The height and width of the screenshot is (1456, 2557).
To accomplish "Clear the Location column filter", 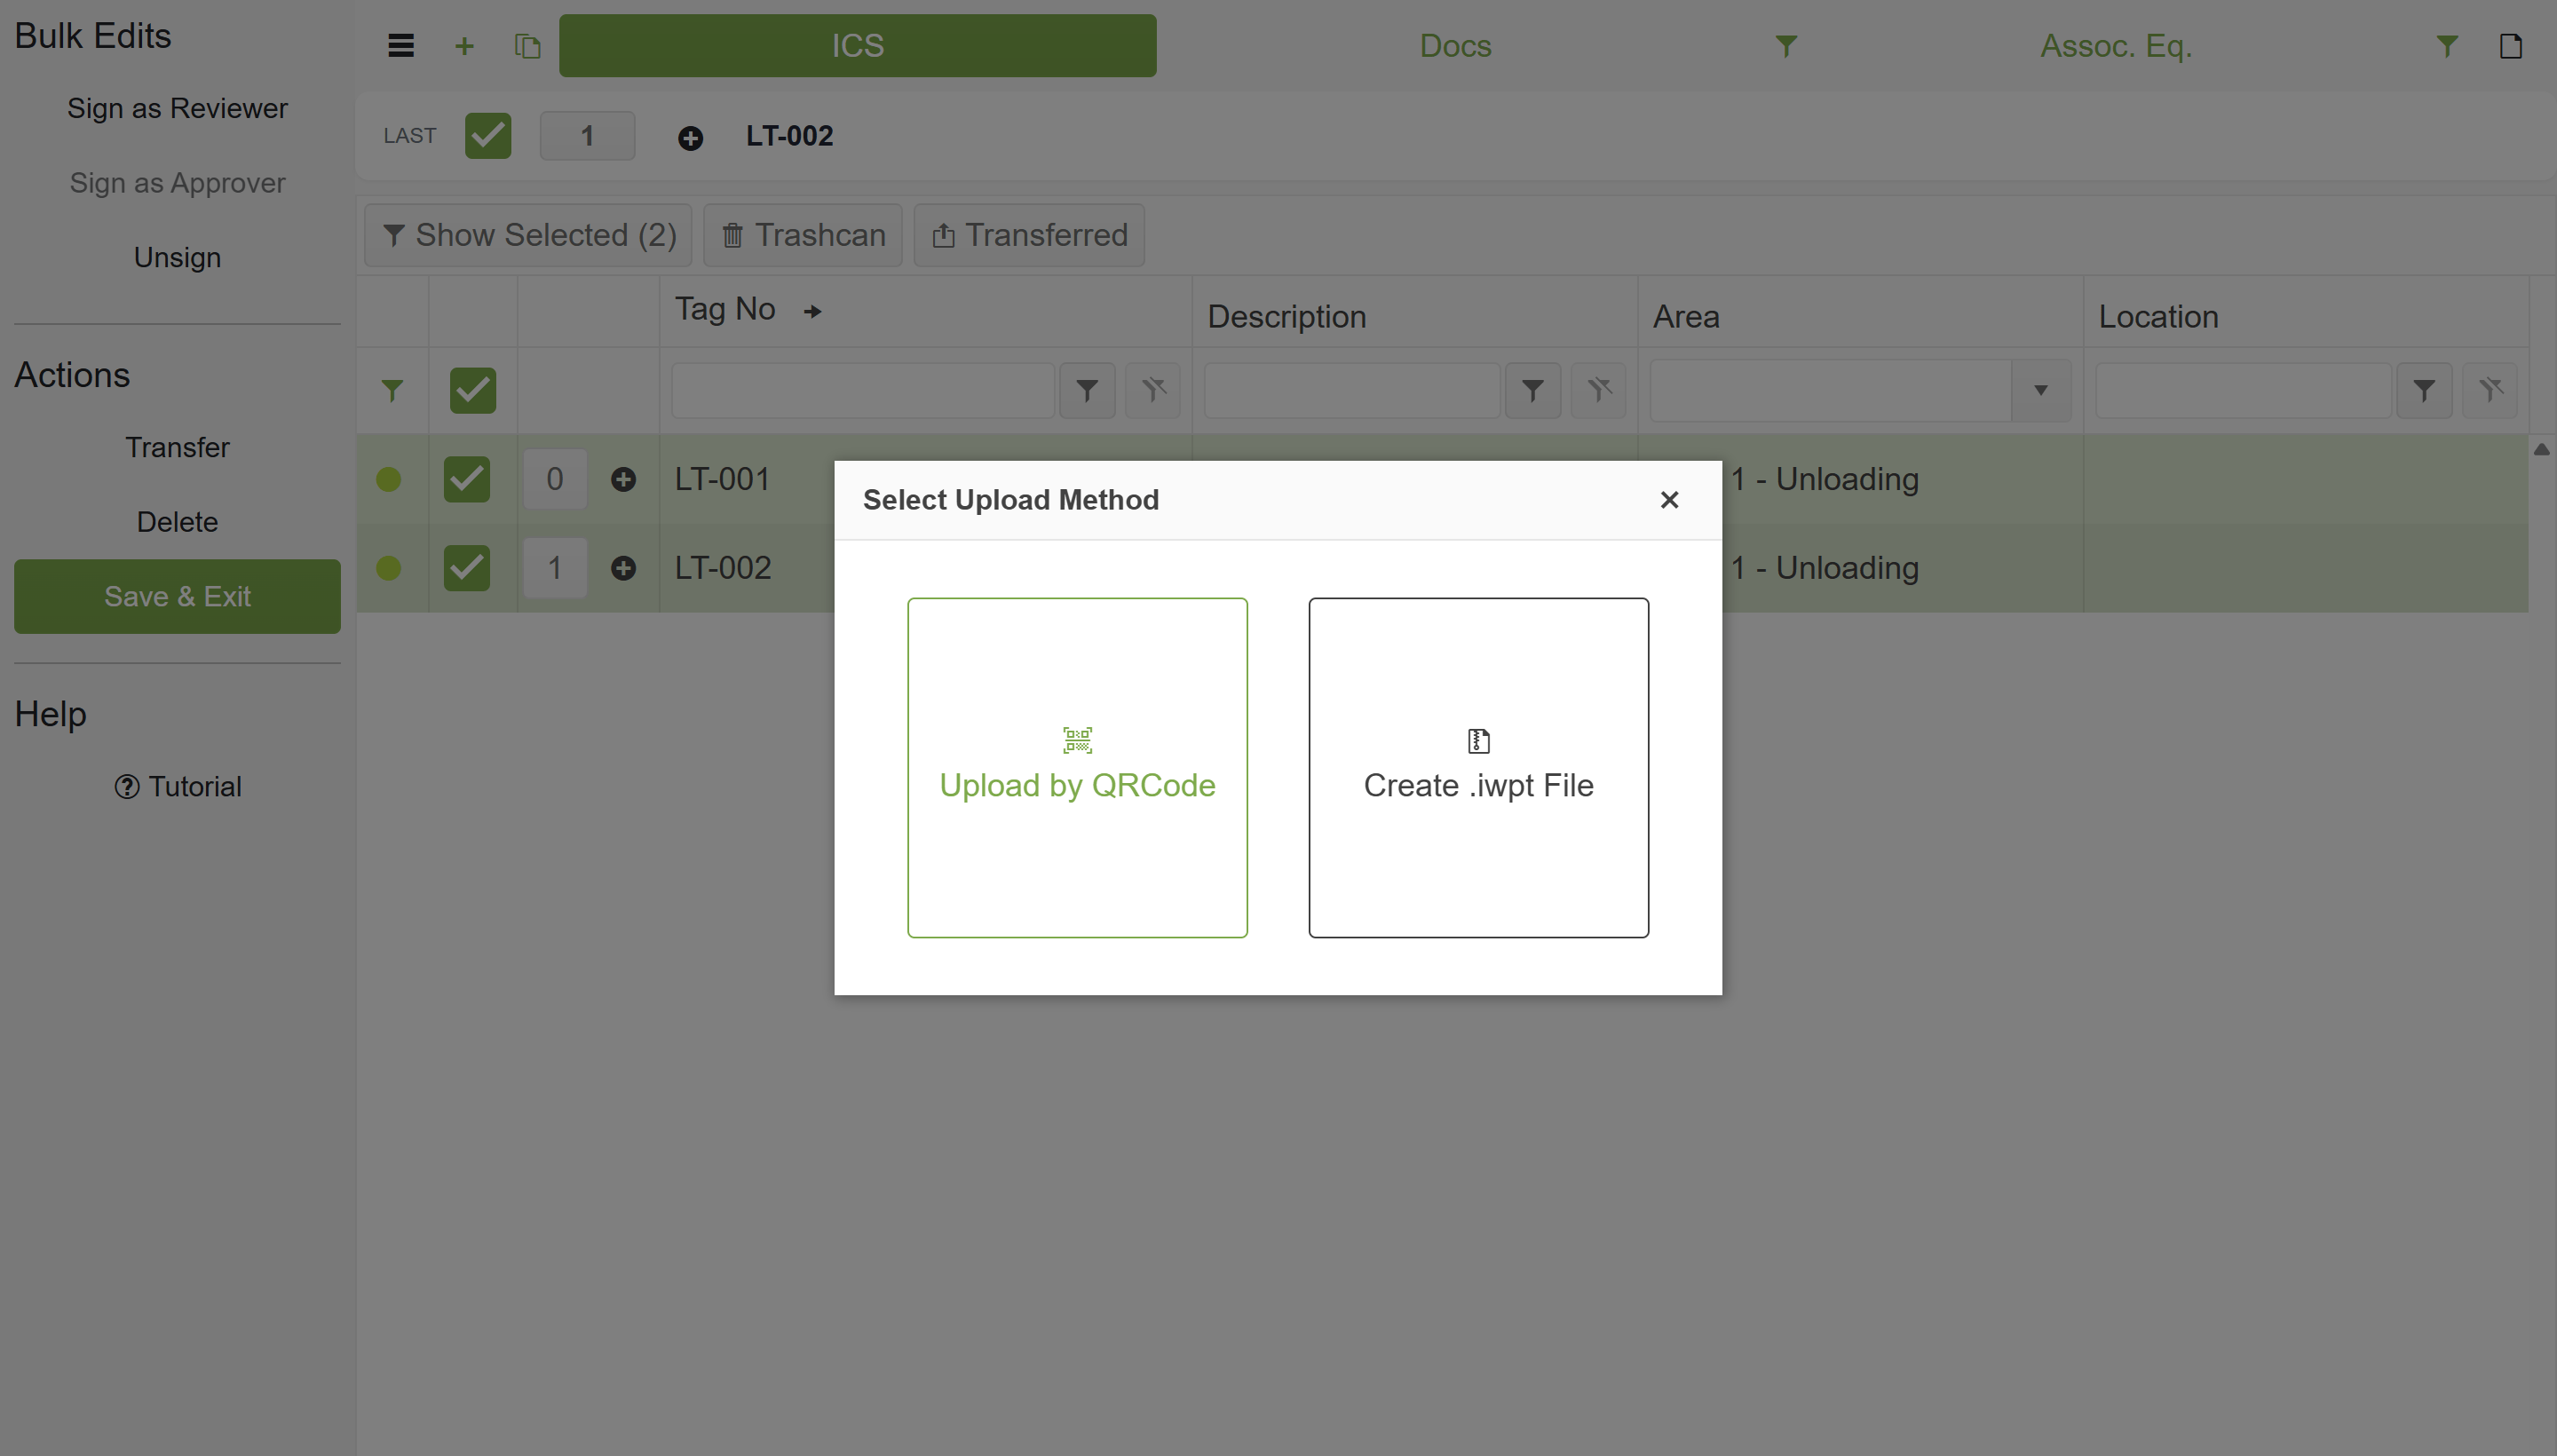I will pyautogui.click(x=2490, y=390).
